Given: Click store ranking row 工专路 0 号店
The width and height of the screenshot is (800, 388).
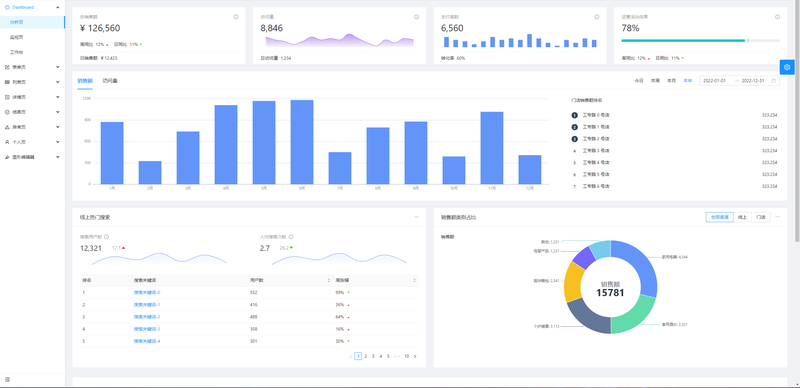Looking at the screenshot, I should point(674,115).
